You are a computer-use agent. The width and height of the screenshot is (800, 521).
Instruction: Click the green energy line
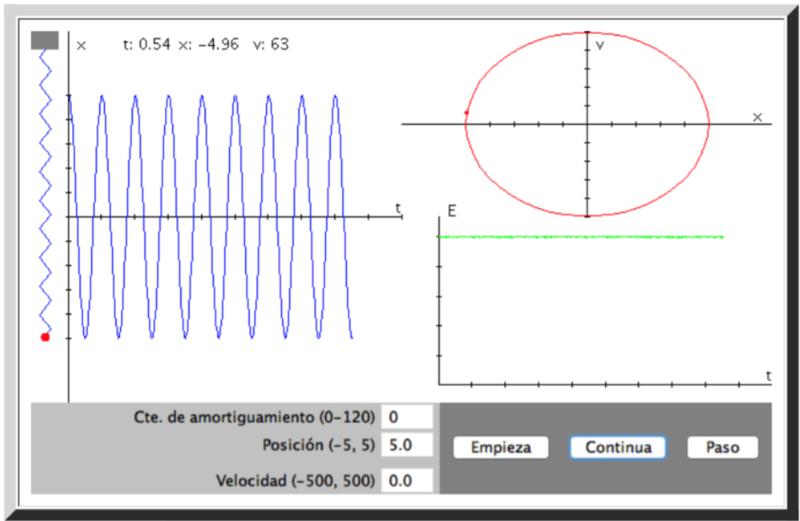point(580,237)
